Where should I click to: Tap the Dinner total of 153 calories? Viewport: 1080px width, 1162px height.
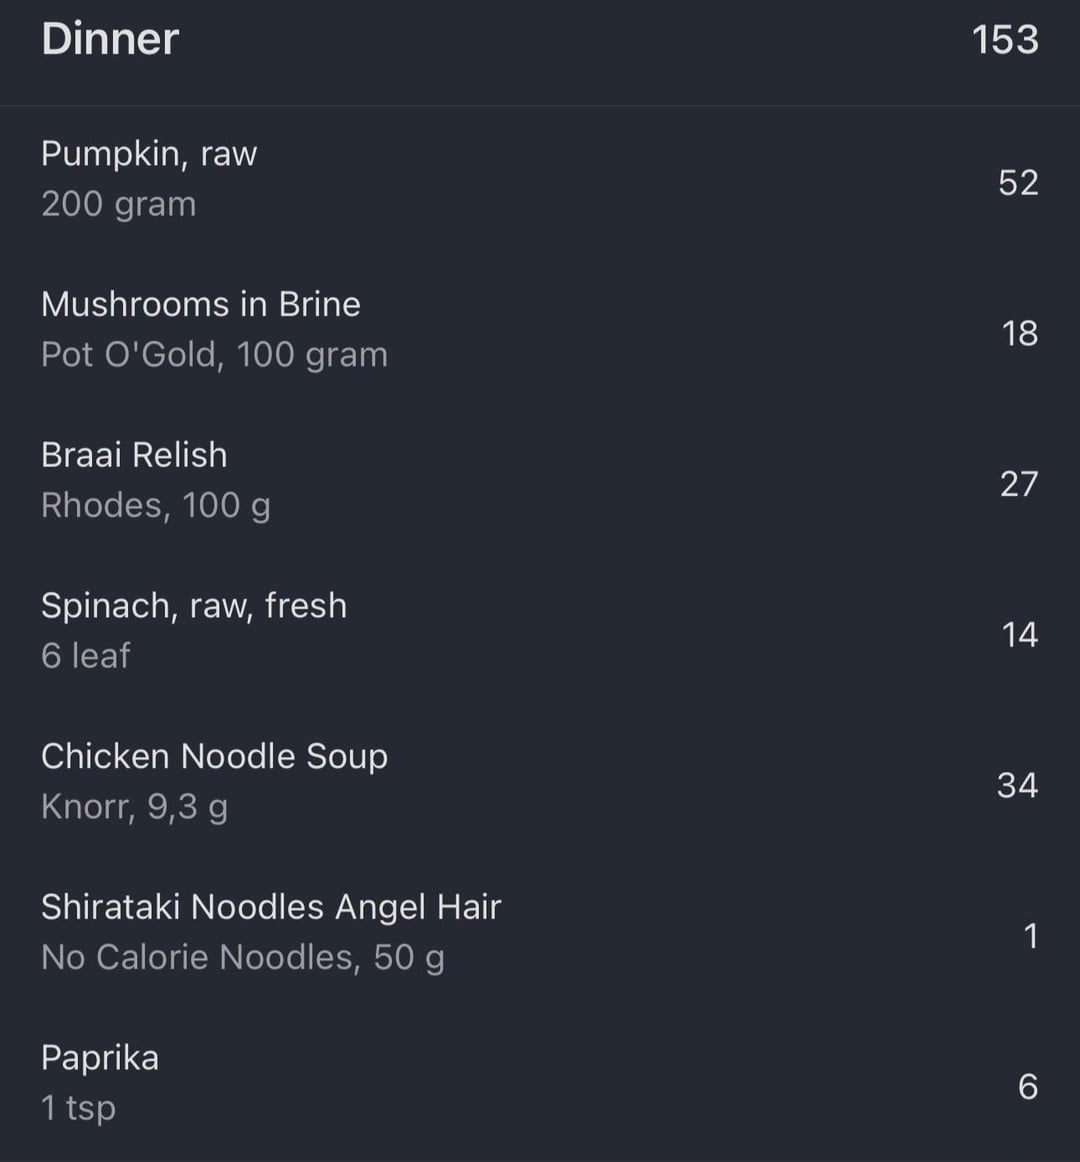pyautogui.click(x=1004, y=40)
